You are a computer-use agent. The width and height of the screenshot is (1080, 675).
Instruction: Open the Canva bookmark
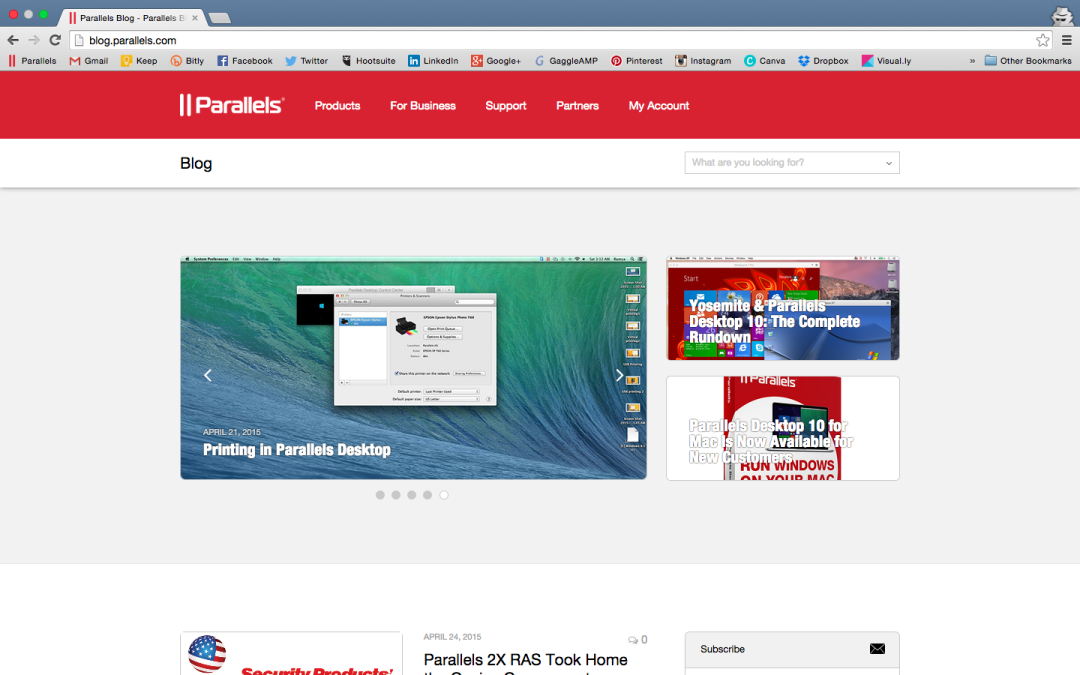click(x=765, y=61)
